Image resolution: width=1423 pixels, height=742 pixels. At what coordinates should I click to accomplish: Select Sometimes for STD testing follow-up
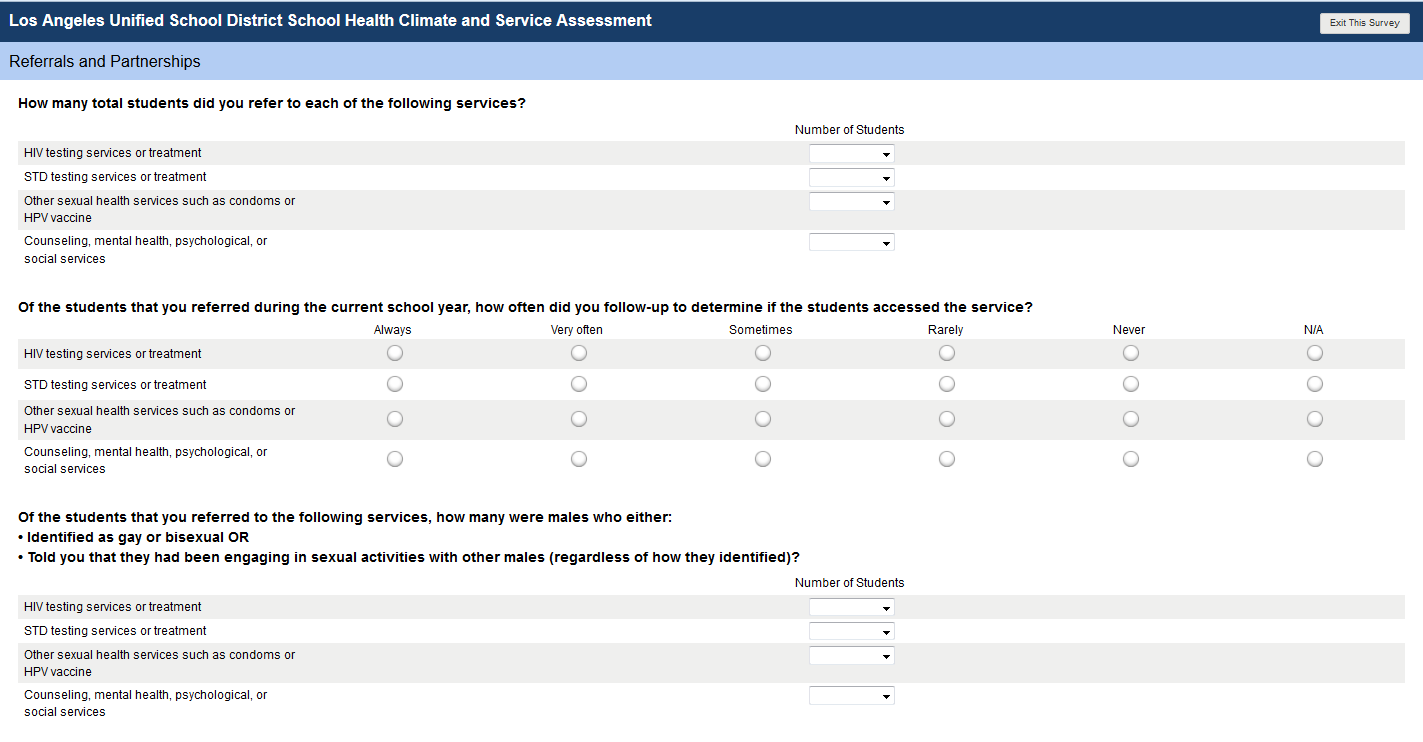click(x=763, y=384)
